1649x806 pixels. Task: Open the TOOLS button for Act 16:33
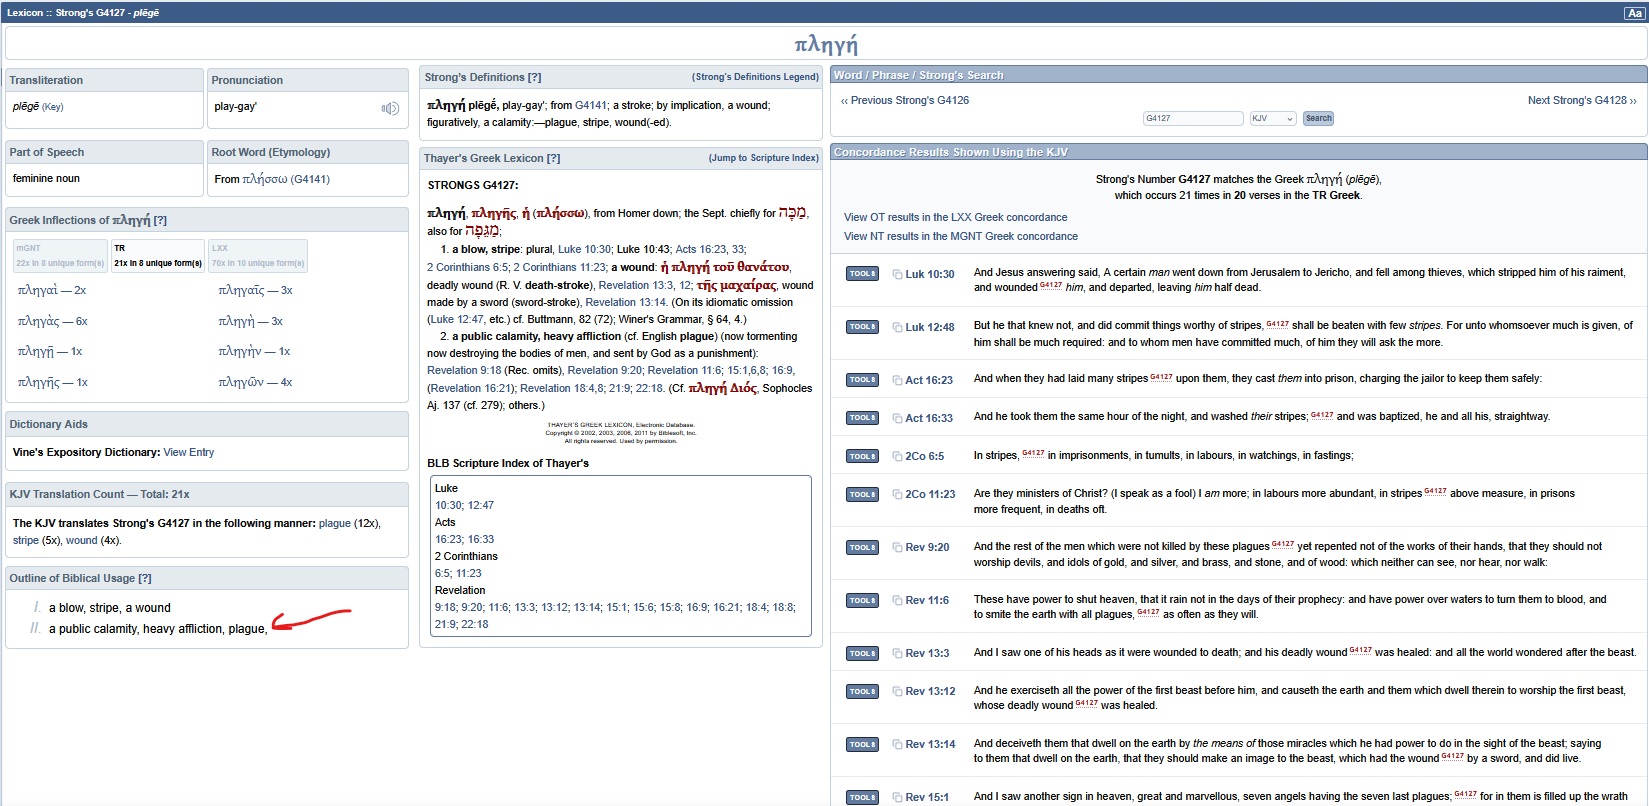click(x=862, y=417)
